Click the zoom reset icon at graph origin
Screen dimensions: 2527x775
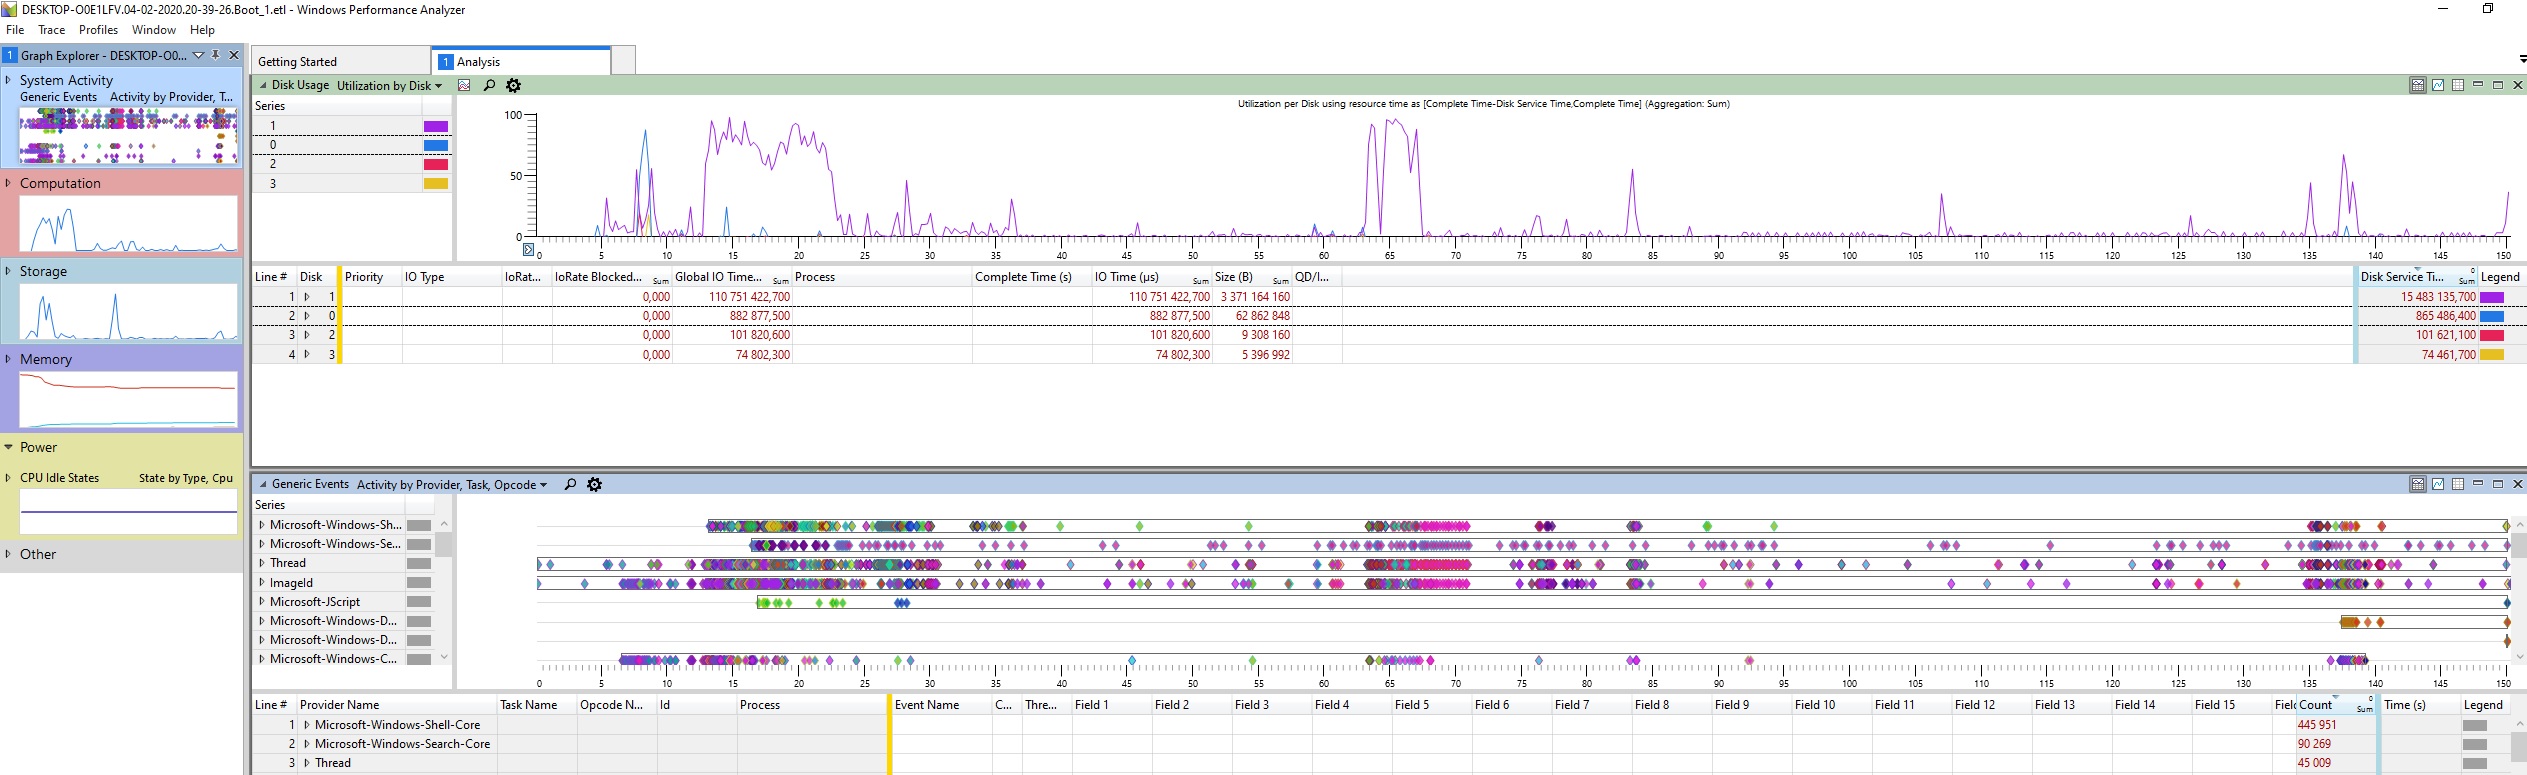tap(529, 249)
